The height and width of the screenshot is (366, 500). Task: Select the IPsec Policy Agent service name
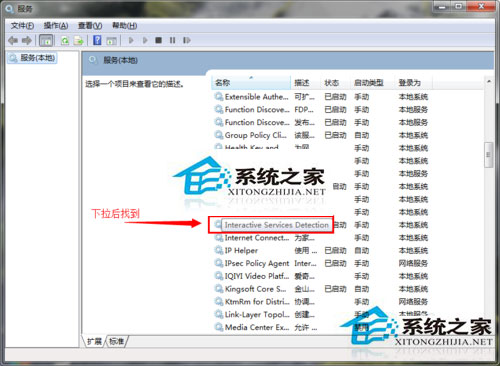(x=257, y=263)
